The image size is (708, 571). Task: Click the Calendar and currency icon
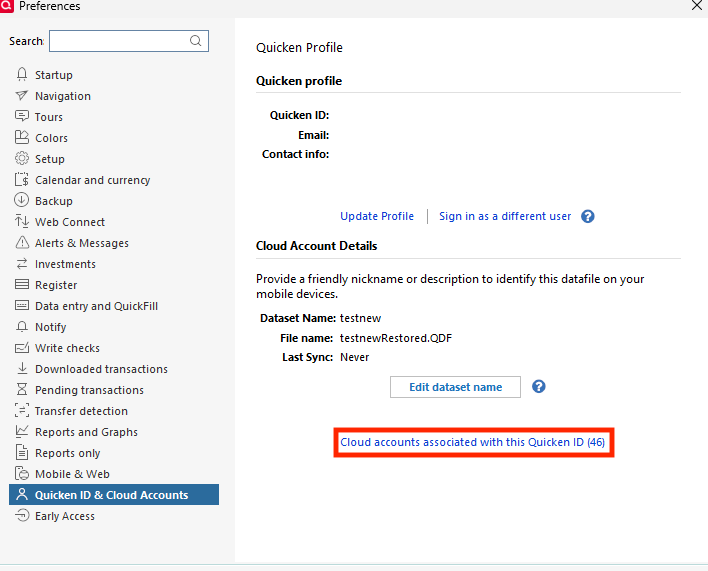22,180
